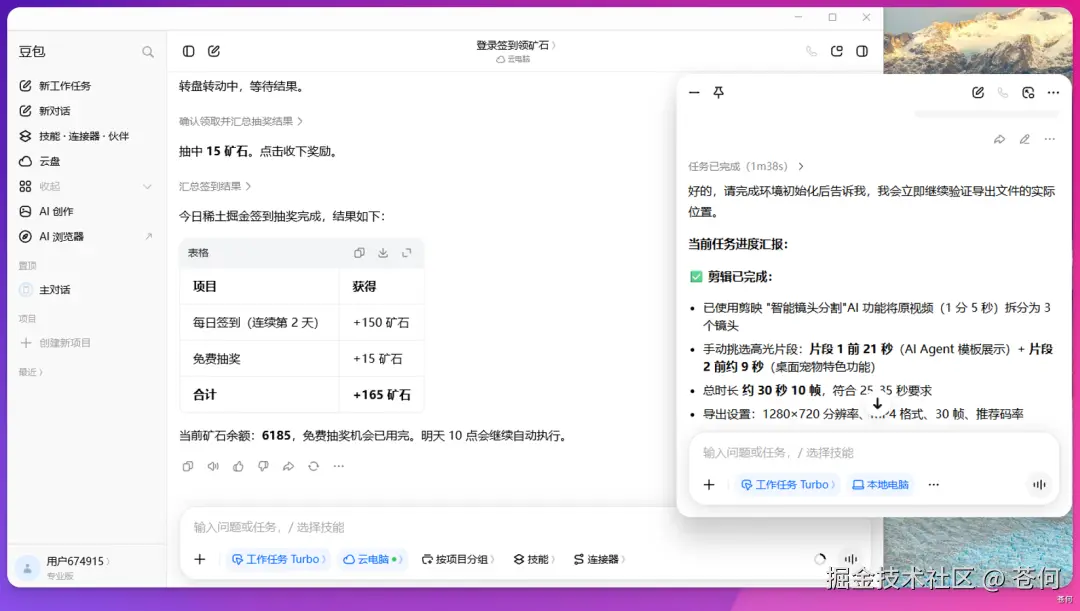Dislike the reply with the thumbs down icon

pos(263,466)
